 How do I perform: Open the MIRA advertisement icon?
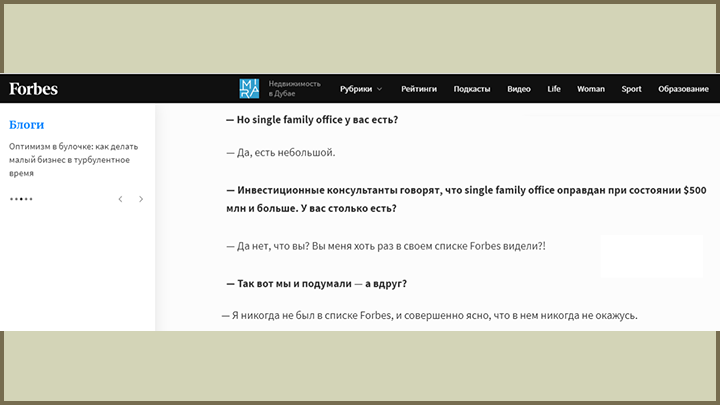point(249,89)
